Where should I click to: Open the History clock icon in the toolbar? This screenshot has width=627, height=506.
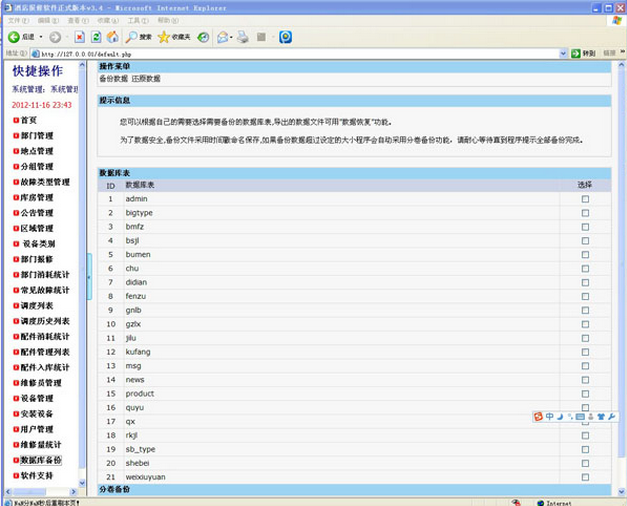click(203, 37)
